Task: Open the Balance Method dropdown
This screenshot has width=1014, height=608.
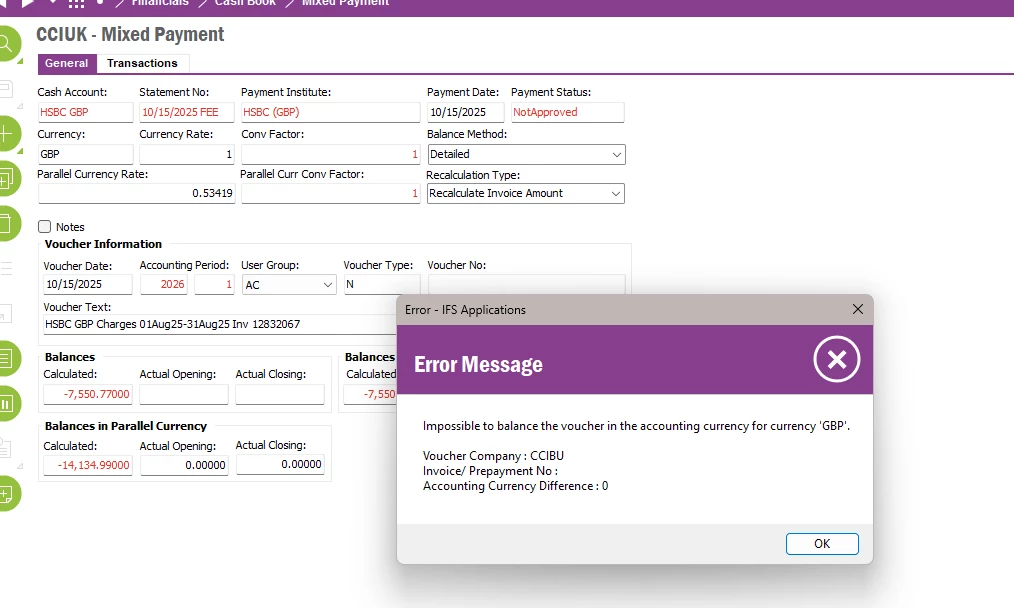Action: coord(616,155)
